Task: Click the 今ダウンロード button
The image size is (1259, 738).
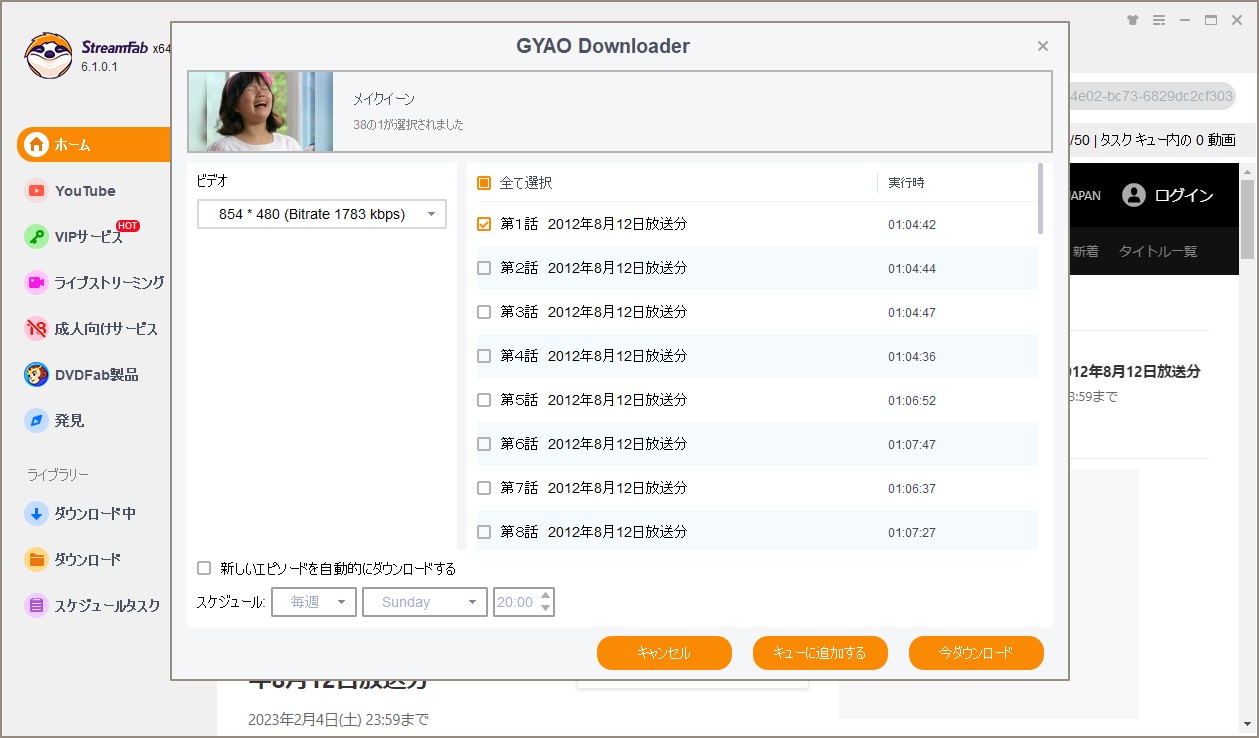Action: (x=976, y=653)
